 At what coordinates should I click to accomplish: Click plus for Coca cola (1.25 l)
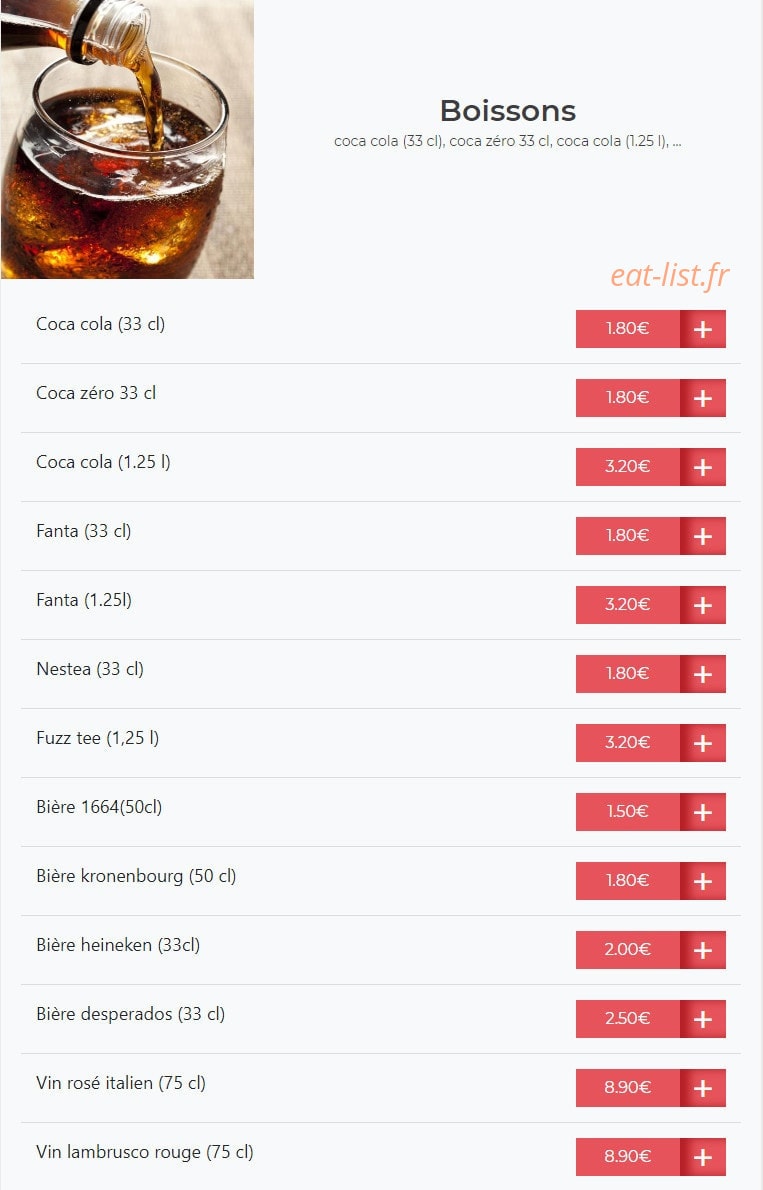pos(702,467)
